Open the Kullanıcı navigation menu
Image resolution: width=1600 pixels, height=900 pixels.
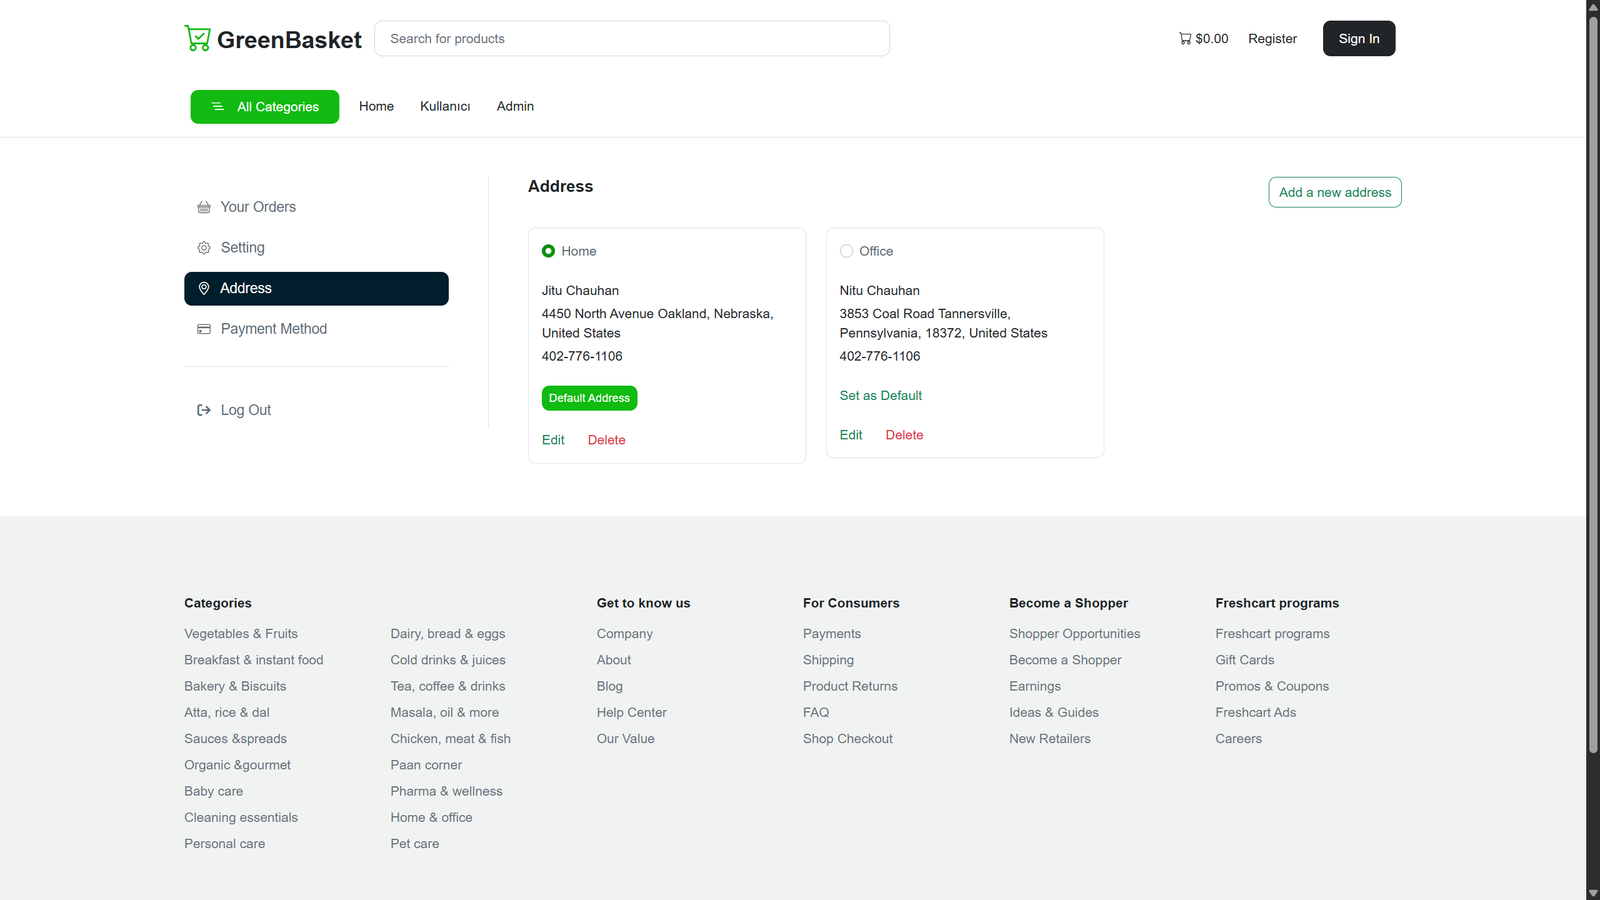pos(445,106)
